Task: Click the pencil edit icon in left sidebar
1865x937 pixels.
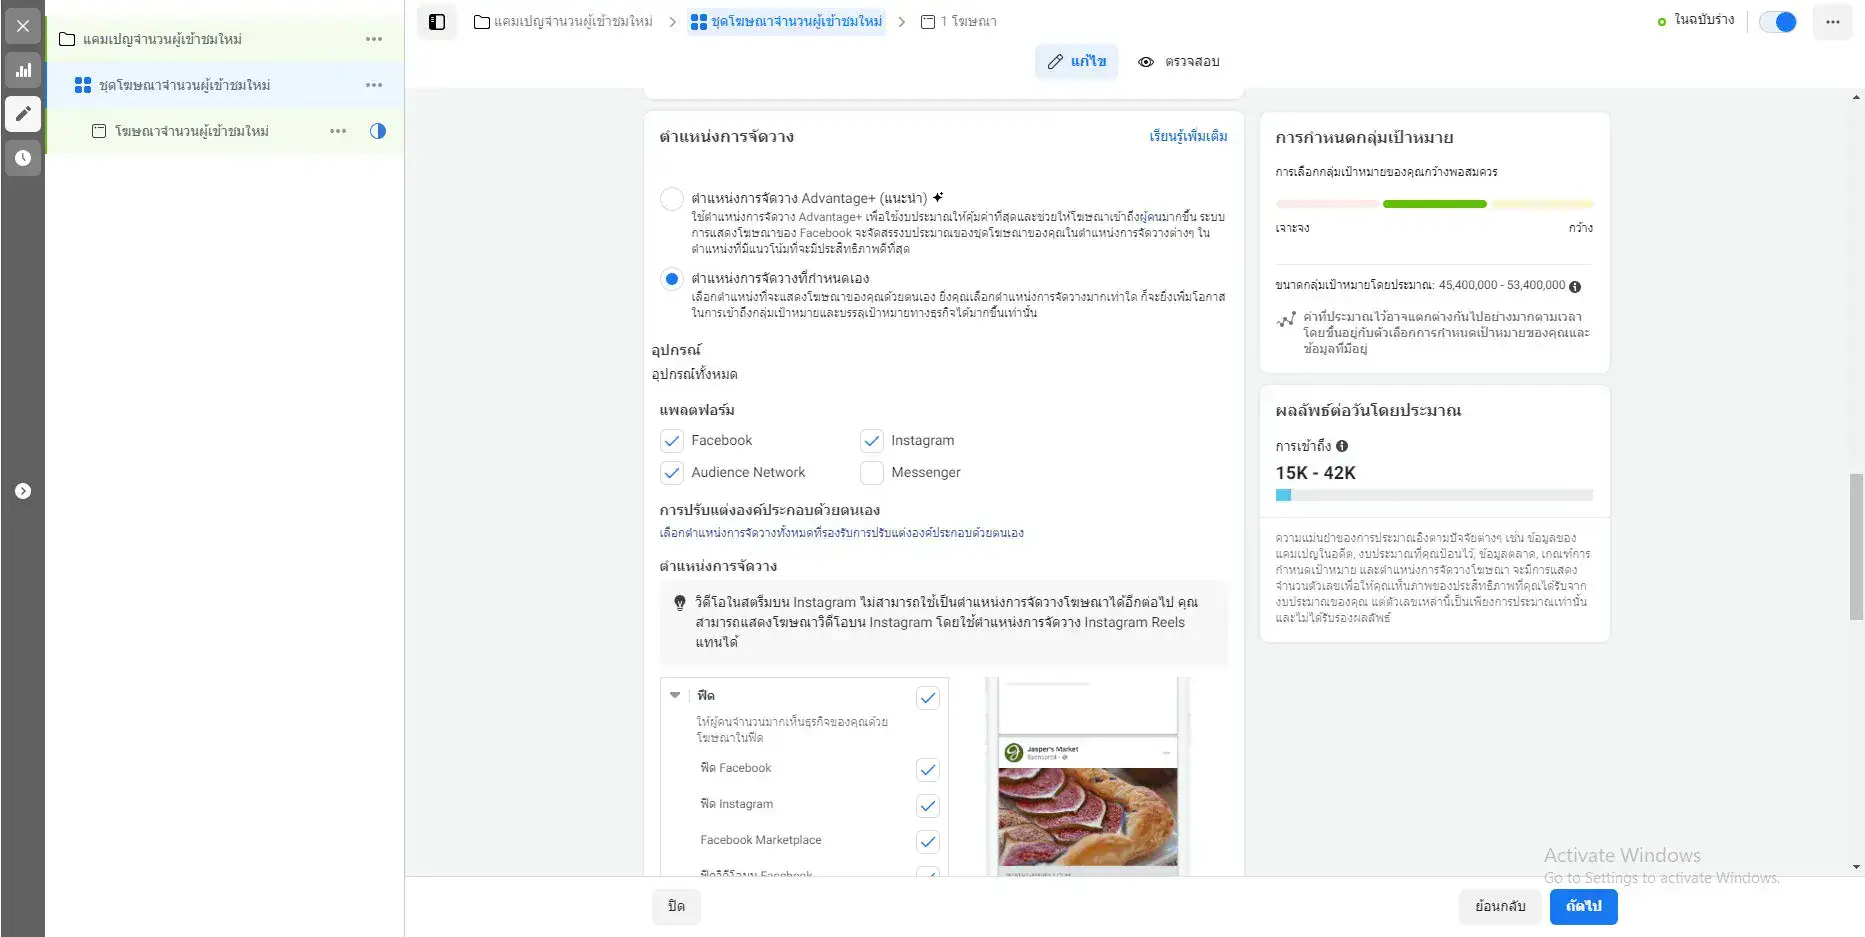Action: 23,114
